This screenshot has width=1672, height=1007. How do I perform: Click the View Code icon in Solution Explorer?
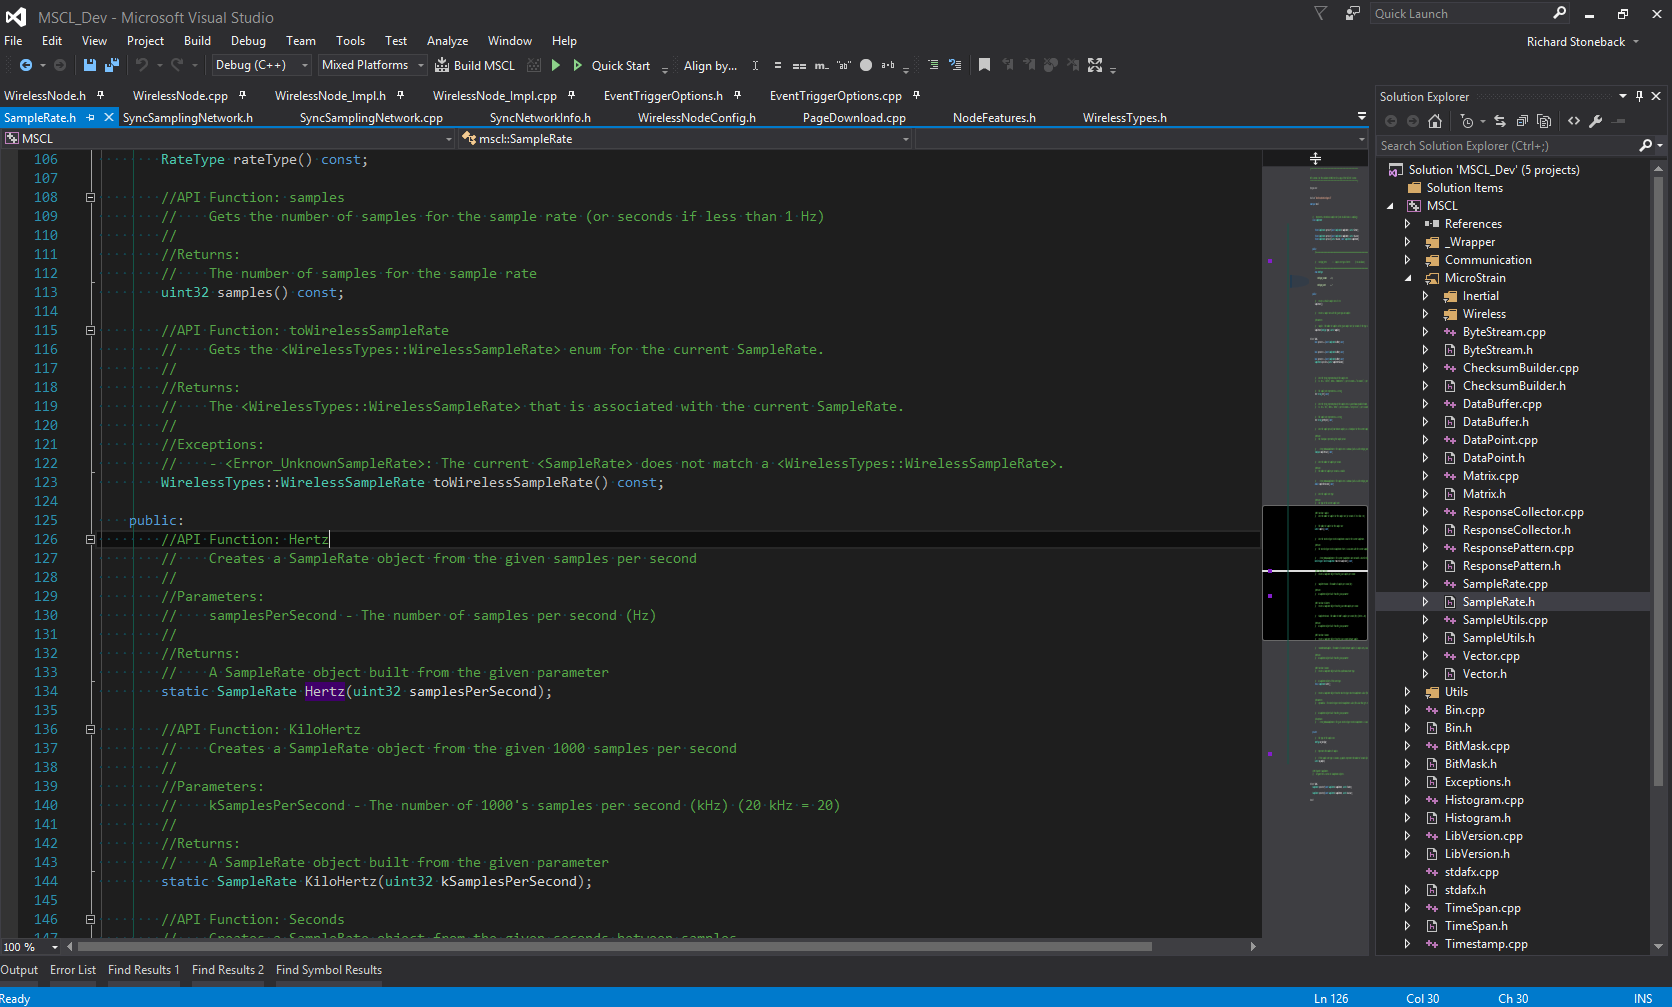click(1574, 121)
